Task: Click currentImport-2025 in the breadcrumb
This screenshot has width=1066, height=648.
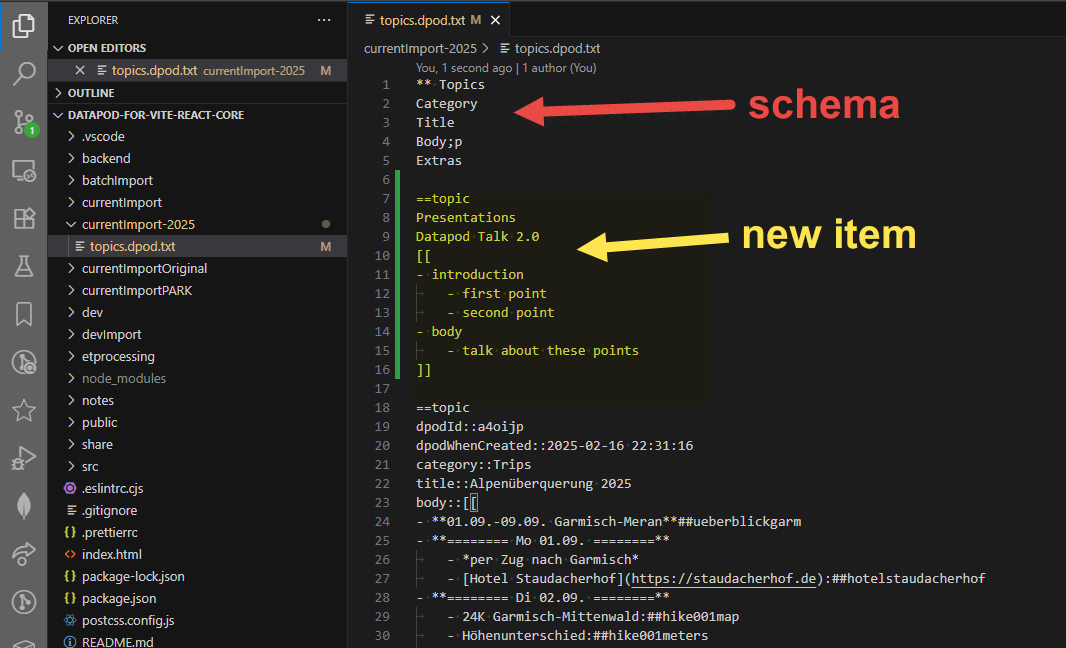Action: pos(420,48)
